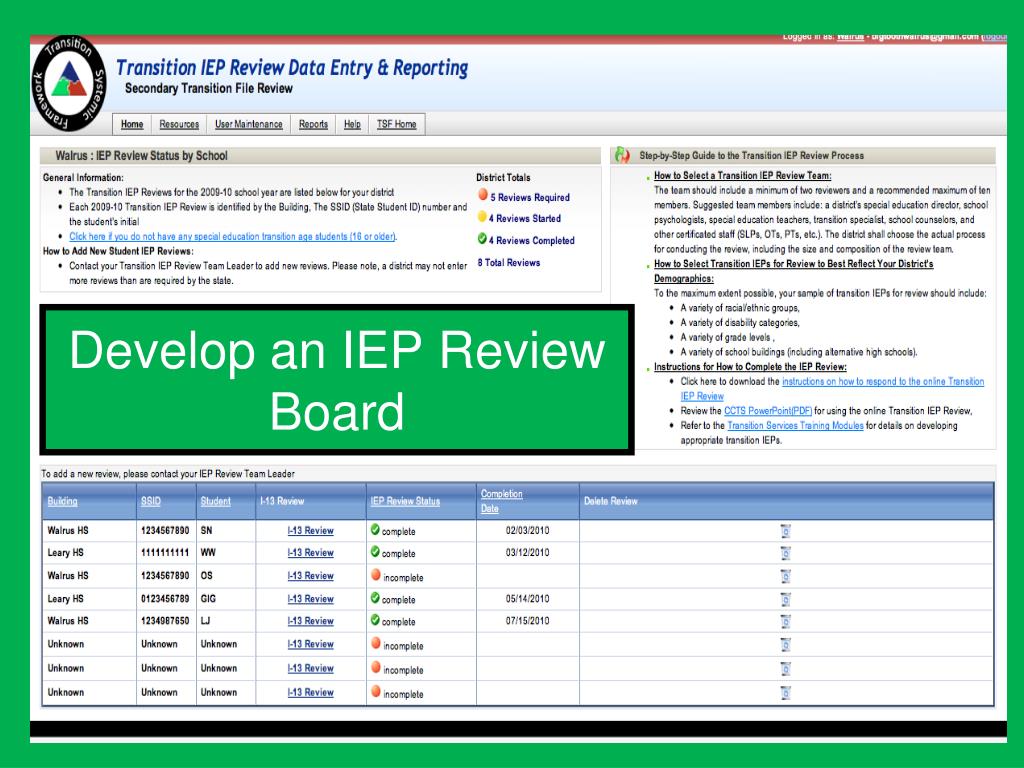Delete the review for student GIG

(786, 599)
